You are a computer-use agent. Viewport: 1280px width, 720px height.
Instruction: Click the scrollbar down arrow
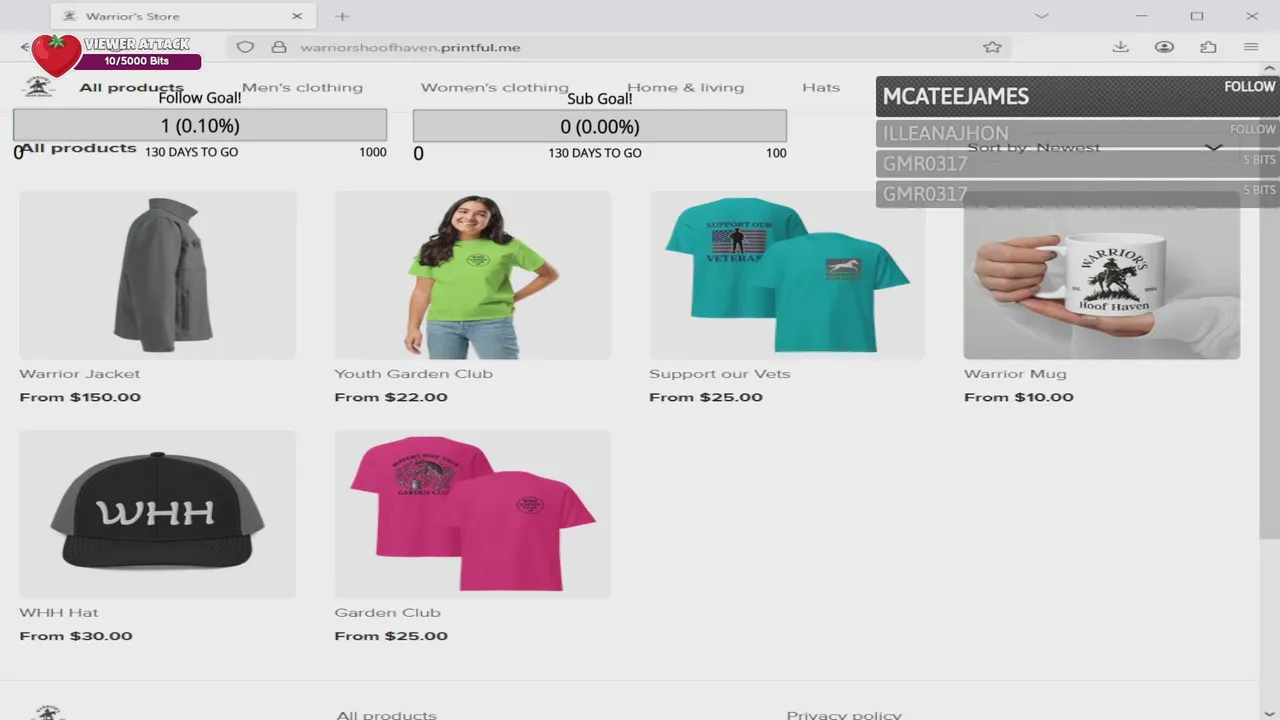[x=1270, y=713]
